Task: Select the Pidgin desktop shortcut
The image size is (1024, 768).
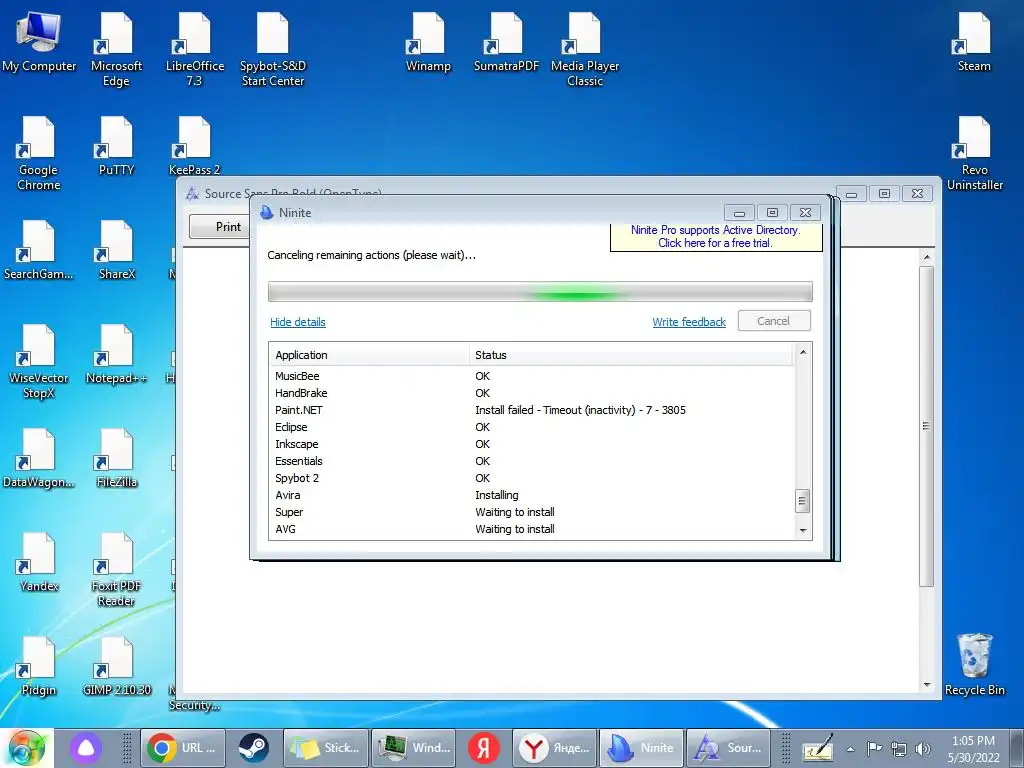Action: 39,666
